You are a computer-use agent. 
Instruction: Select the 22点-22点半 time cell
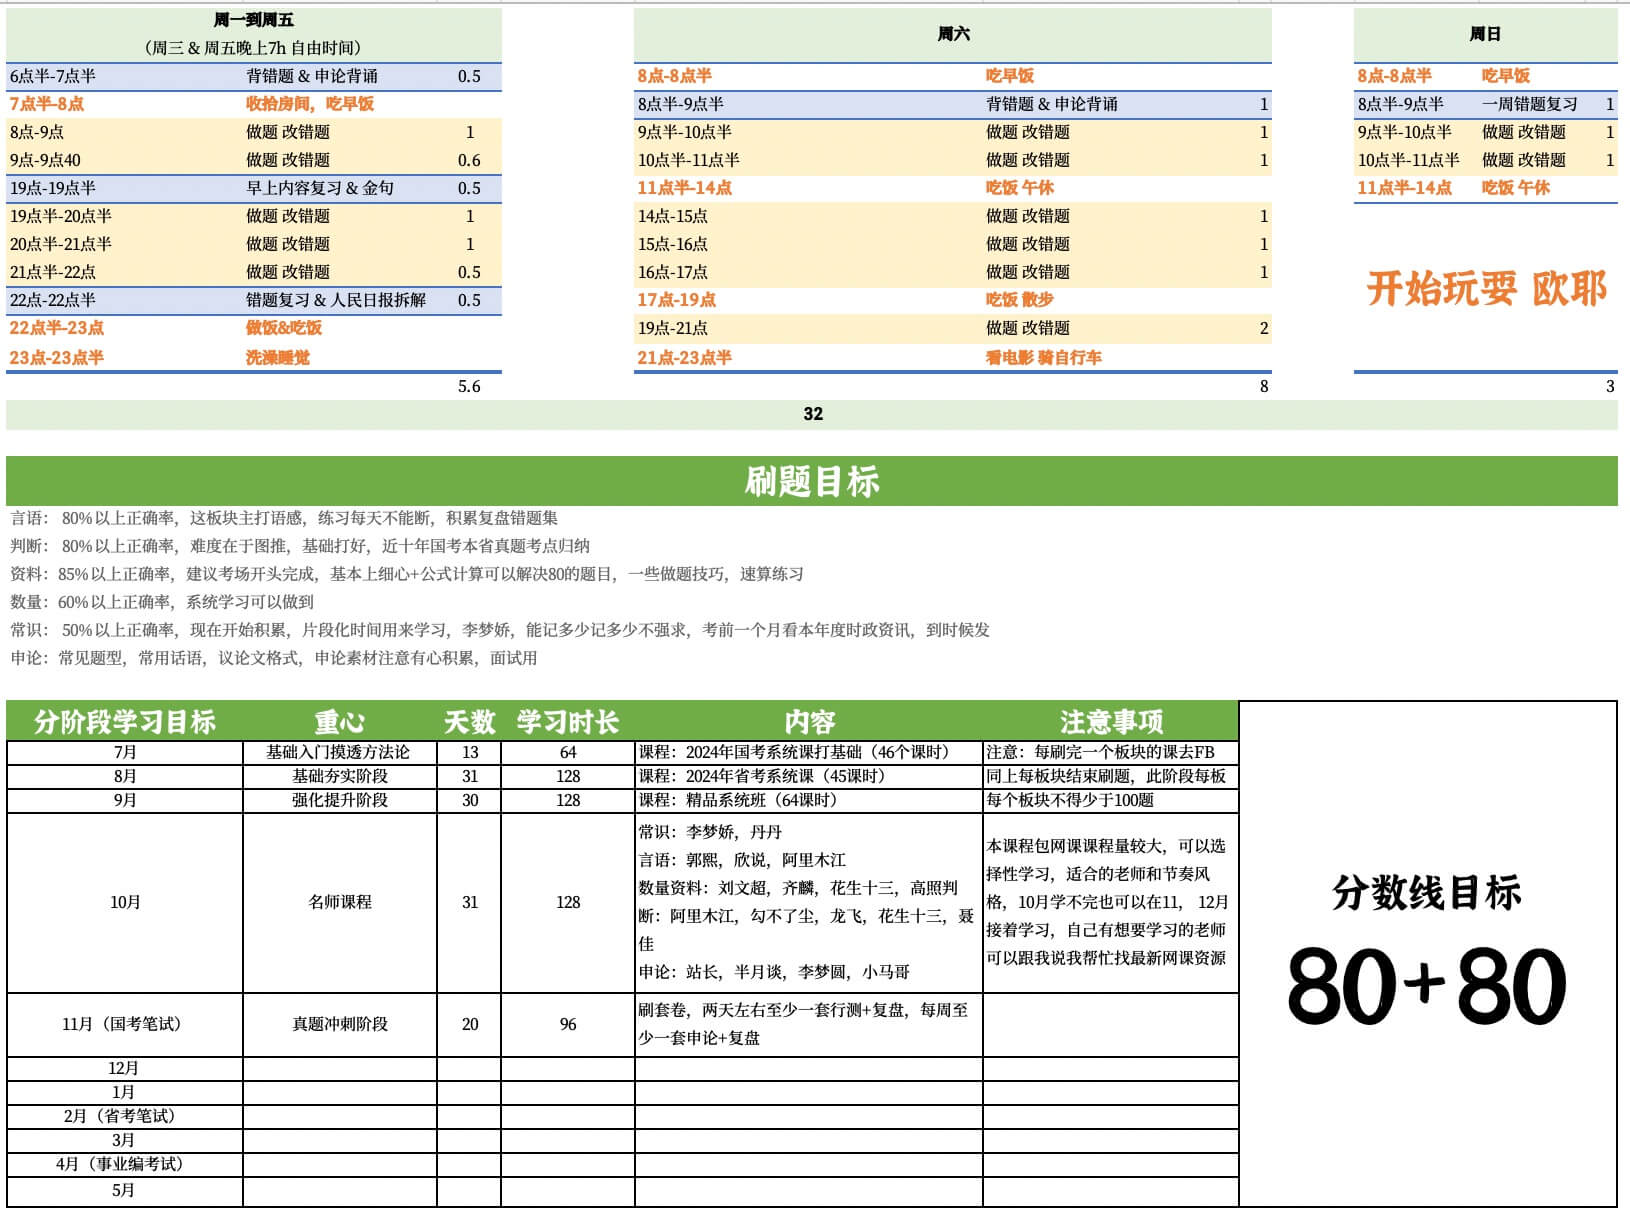53,300
